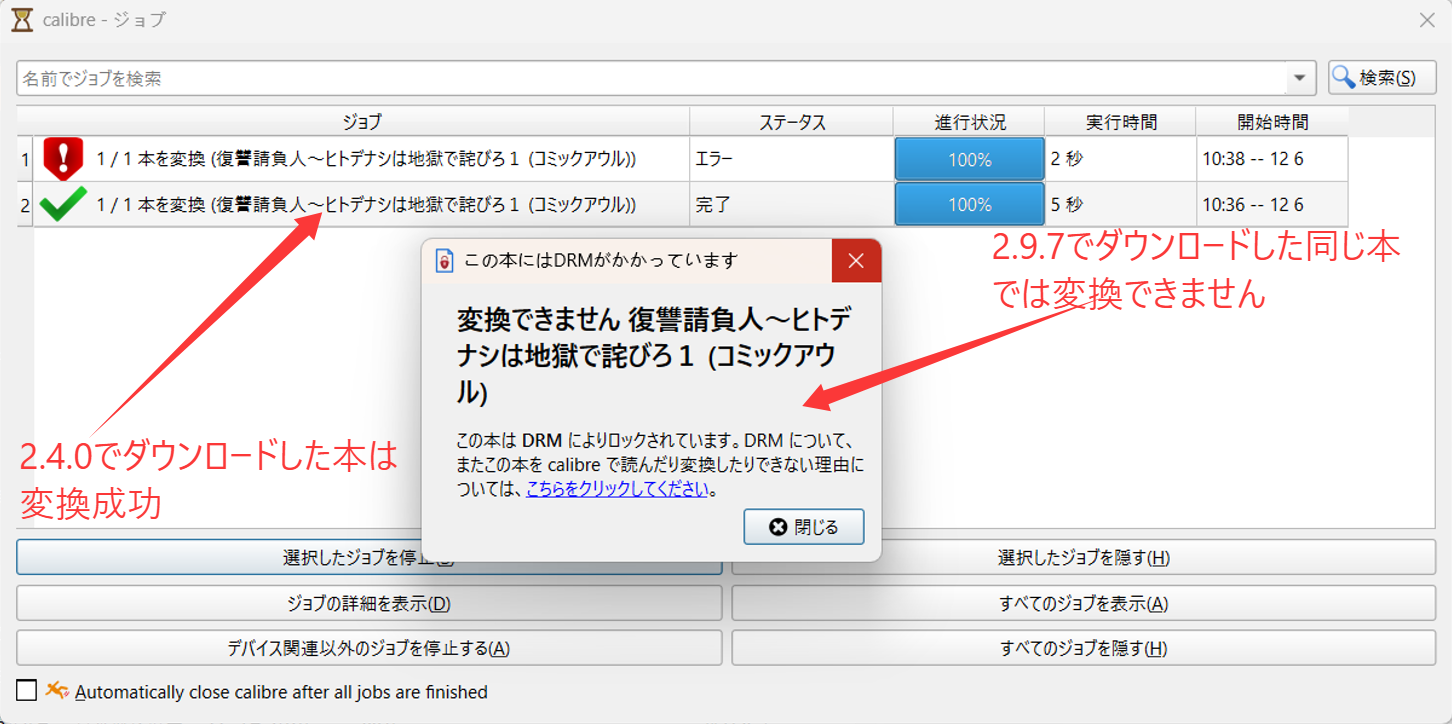Click row header number 2
1452x724 pixels.
(x=25, y=204)
